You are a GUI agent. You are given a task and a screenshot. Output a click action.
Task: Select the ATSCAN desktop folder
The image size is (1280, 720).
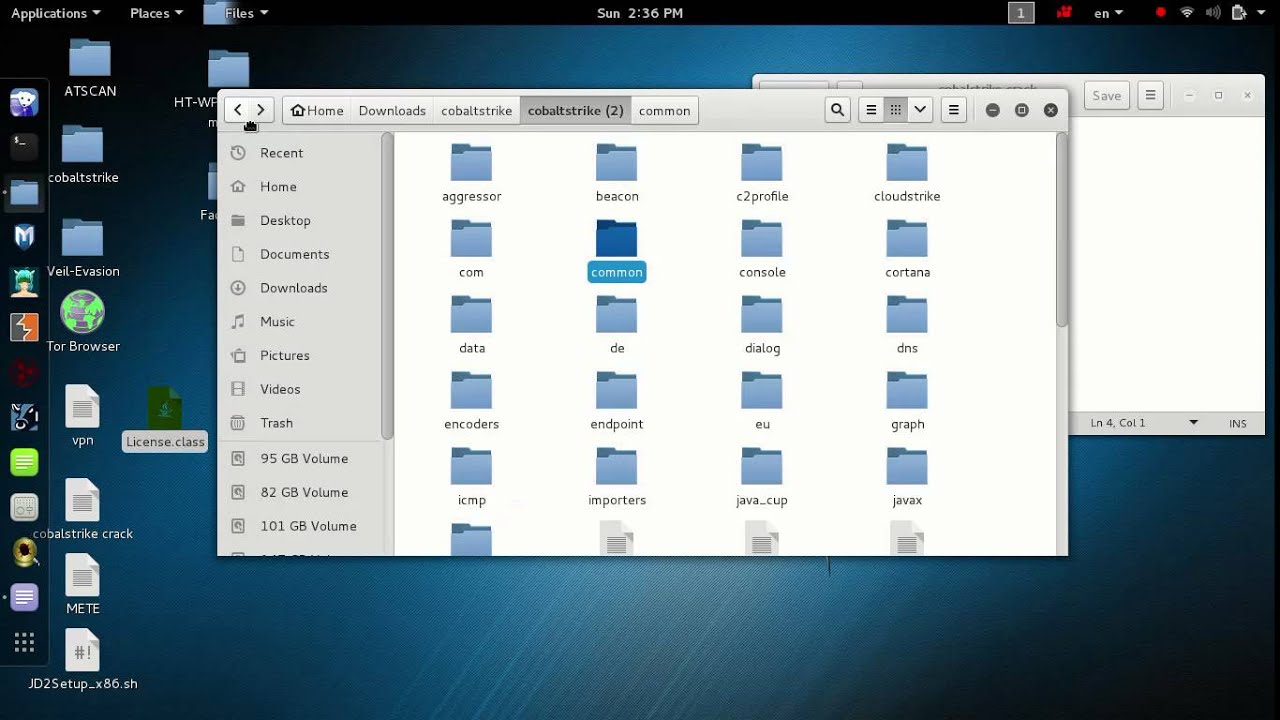tap(90, 68)
